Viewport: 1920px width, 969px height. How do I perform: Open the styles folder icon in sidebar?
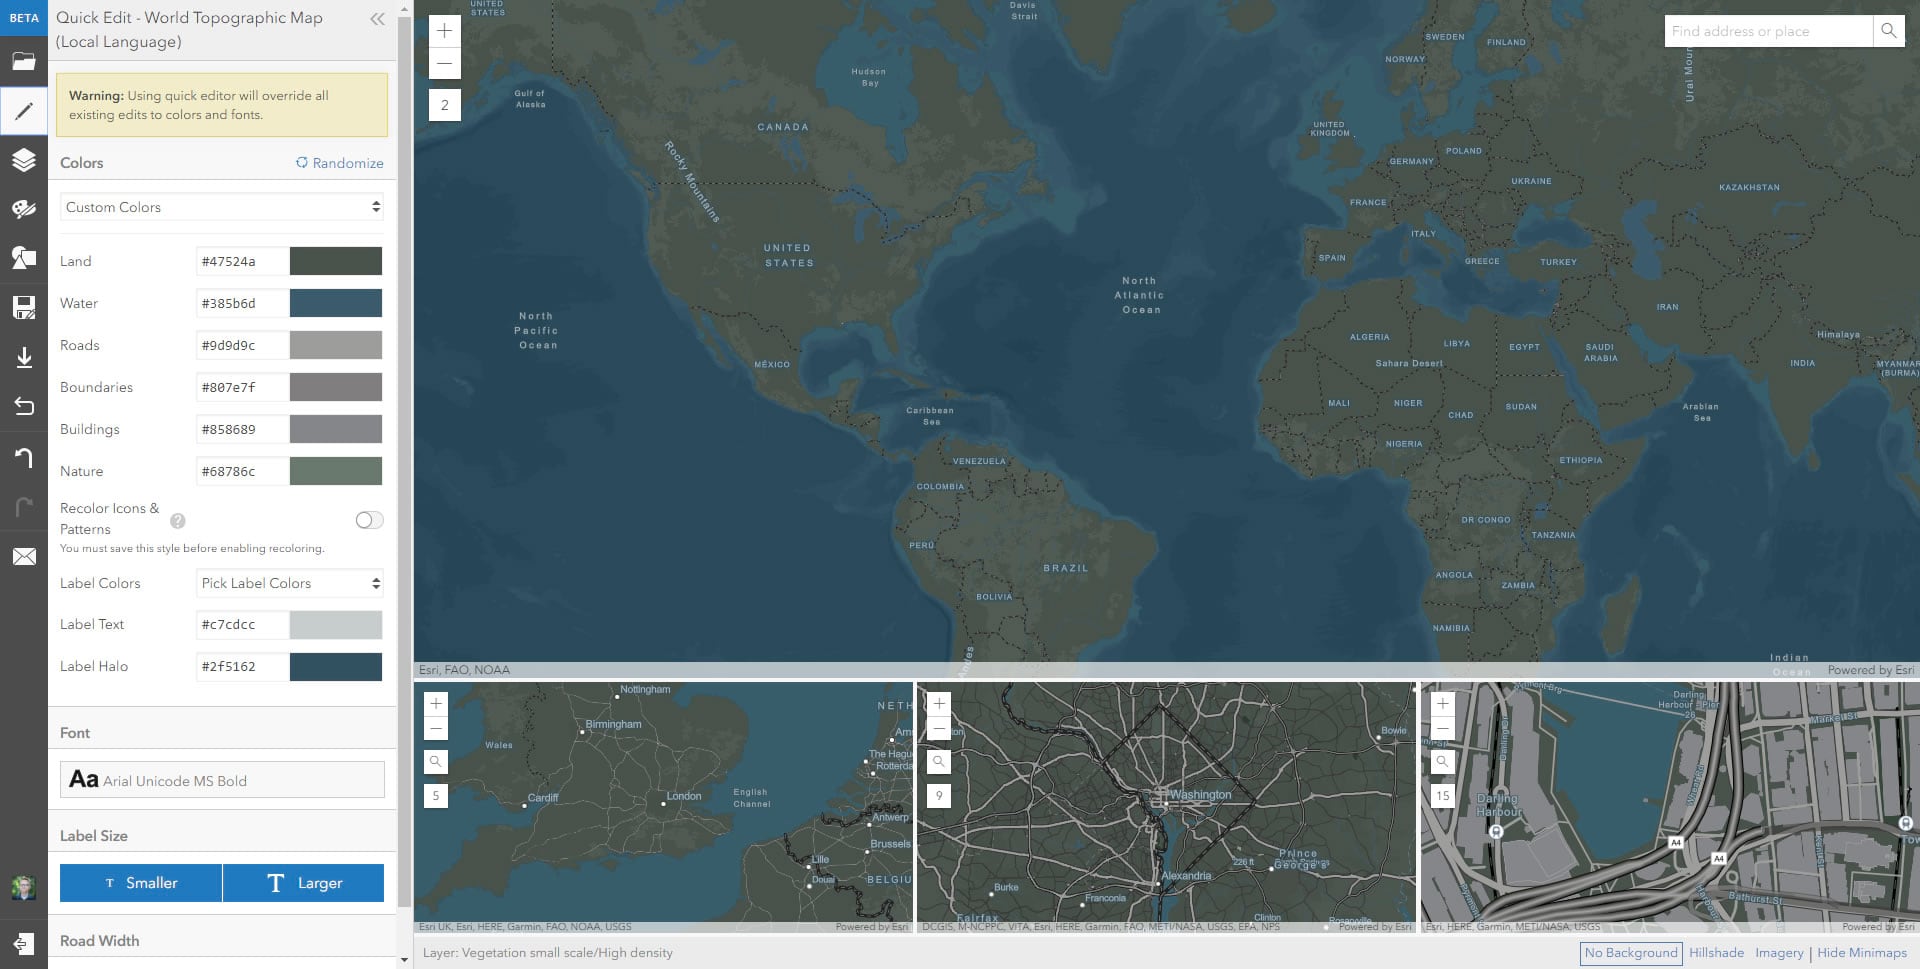pos(24,62)
